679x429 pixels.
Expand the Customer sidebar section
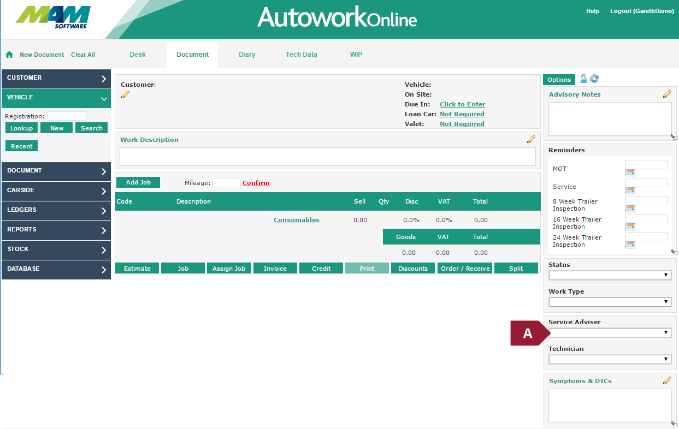(x=56, y=78)
